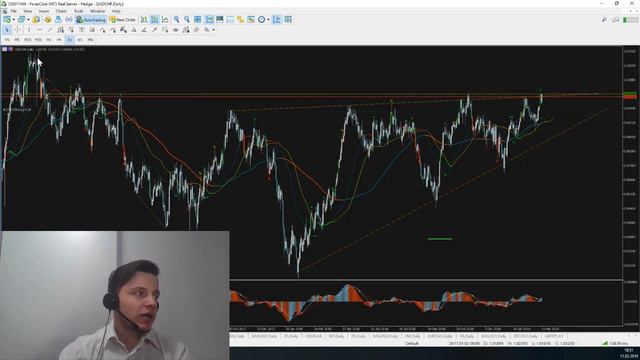This screenshot has width=640, height=360.
Task: Tile chart windows with grid icon
Action: click(198, 20)
